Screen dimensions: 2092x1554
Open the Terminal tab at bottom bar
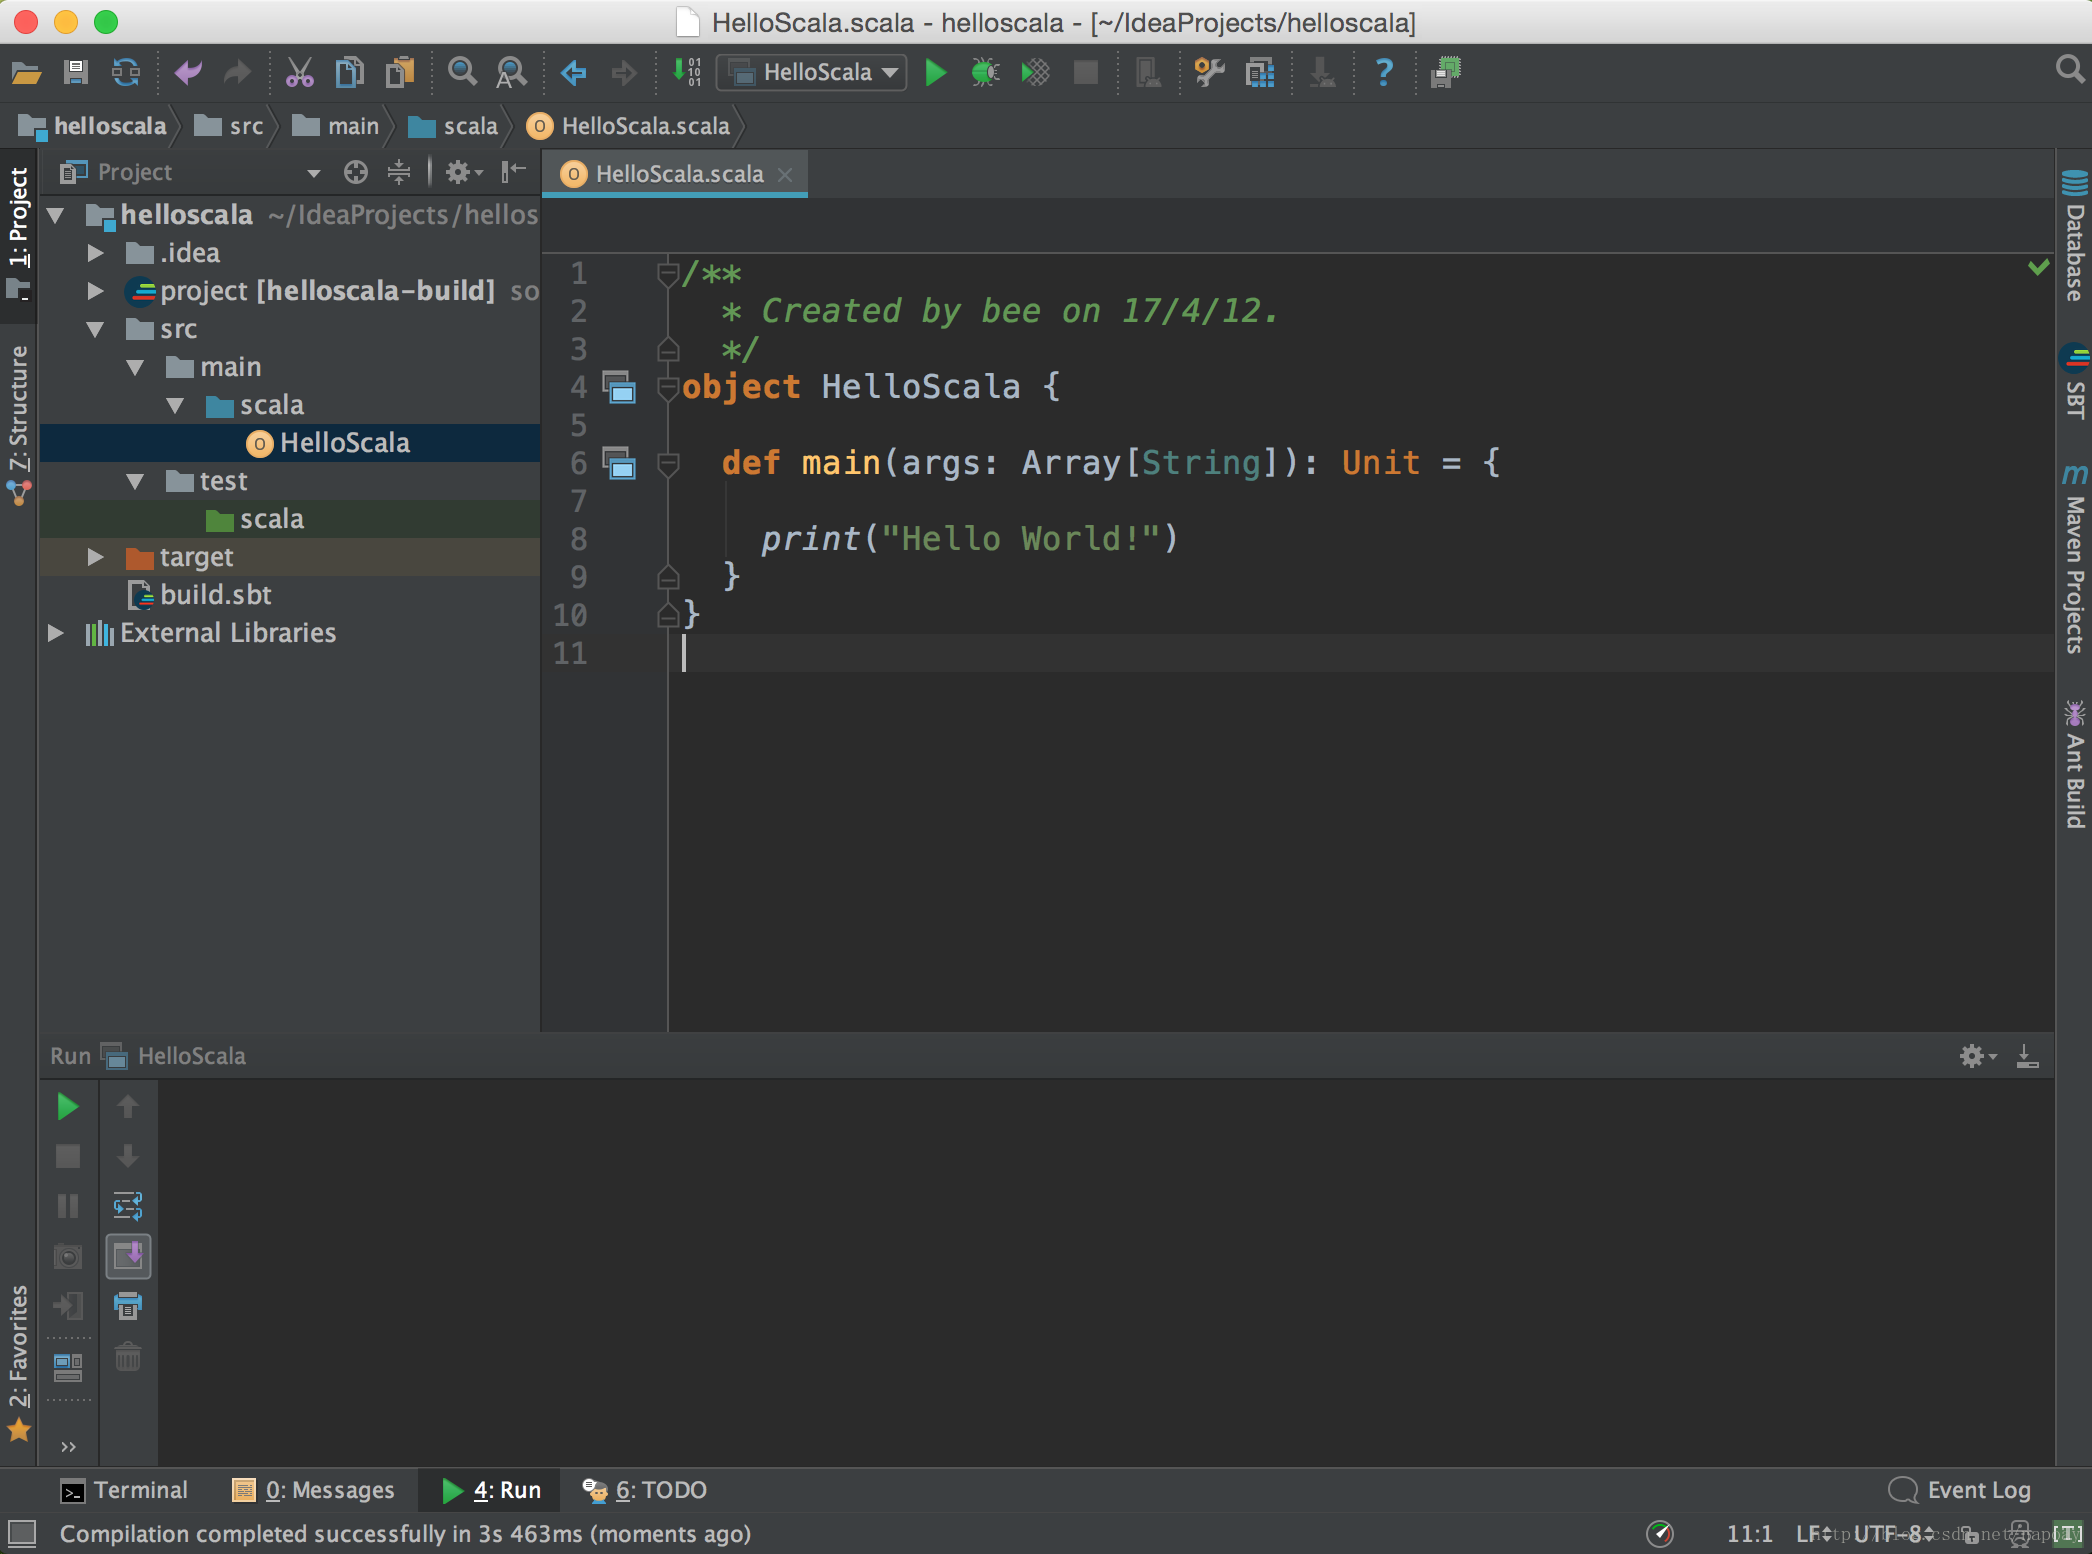click(127, 1489)
